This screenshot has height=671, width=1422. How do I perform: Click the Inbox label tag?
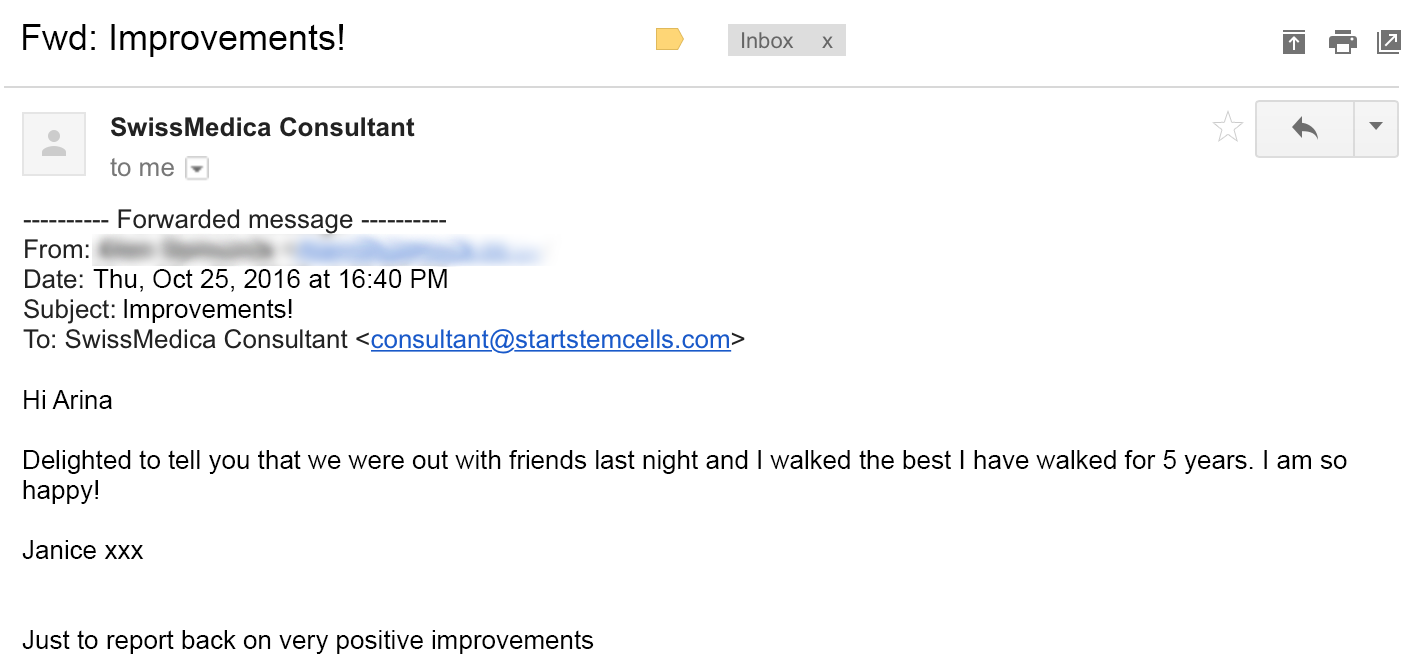[x=767, y=40]
